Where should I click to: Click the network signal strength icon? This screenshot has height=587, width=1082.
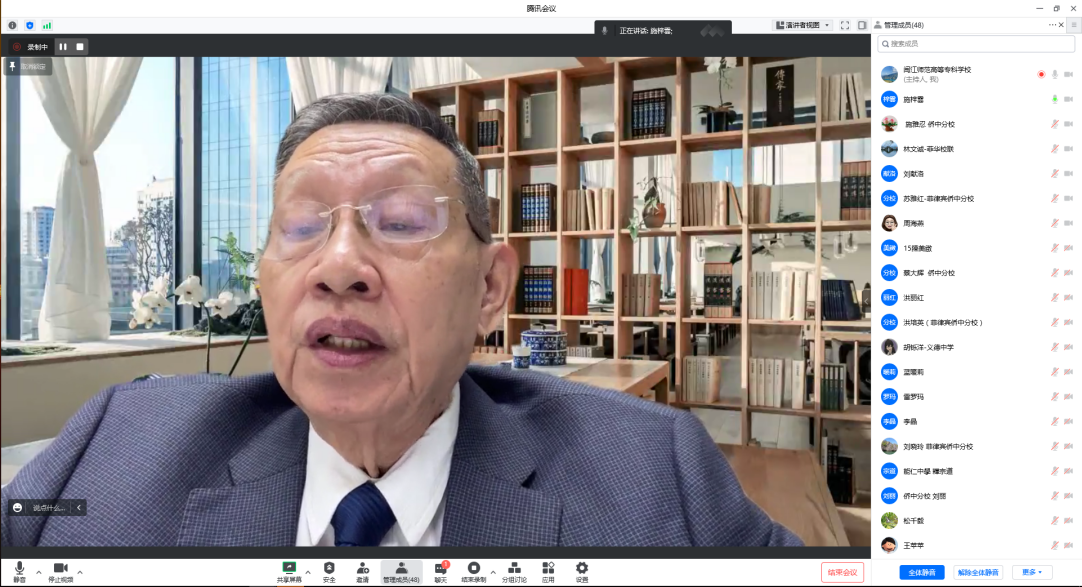click(x=47, y=25)
